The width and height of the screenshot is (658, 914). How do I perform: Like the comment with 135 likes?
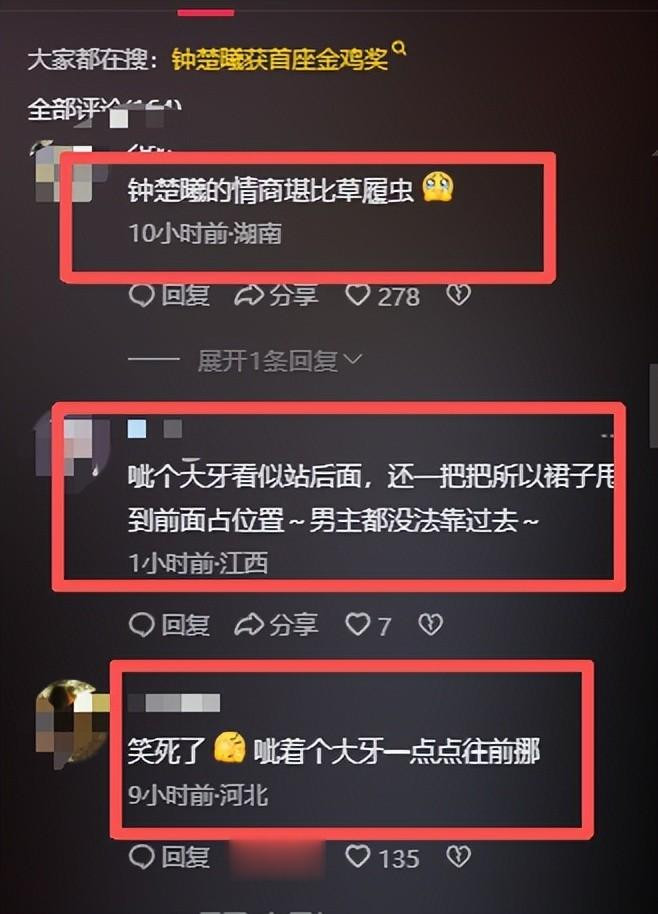point(357,856)
